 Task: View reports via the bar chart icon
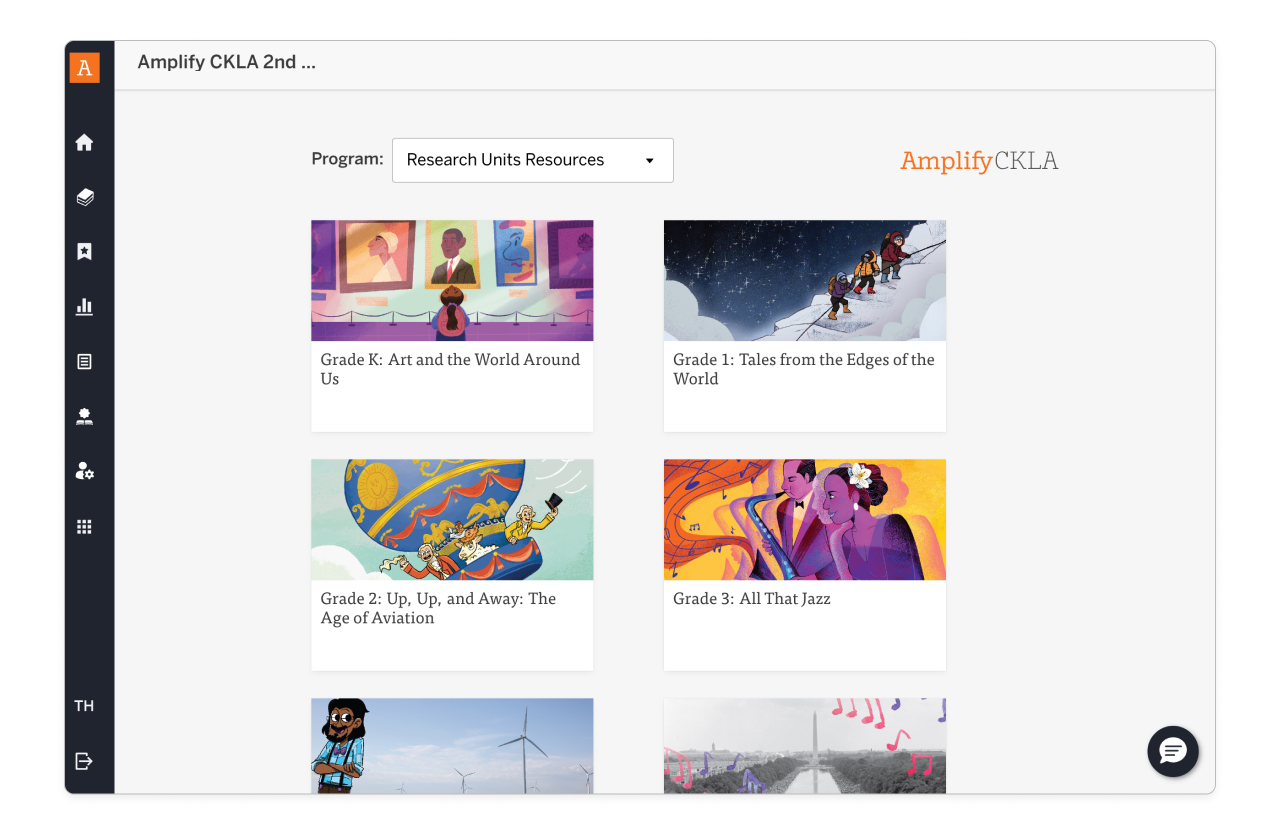point(85,307)
